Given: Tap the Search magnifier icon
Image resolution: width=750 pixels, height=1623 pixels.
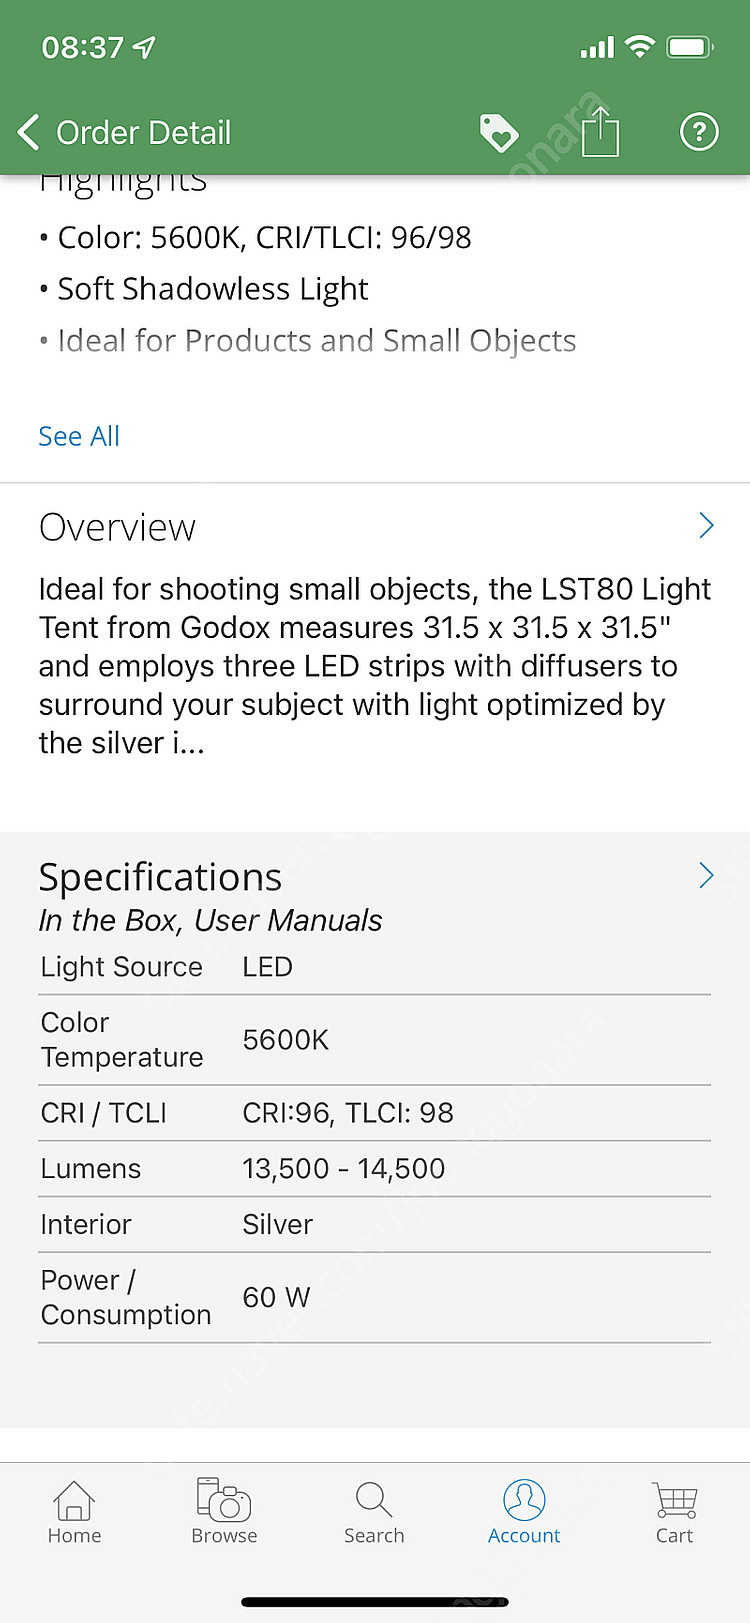Looking at the screenshot, I should click(374, 1500).
